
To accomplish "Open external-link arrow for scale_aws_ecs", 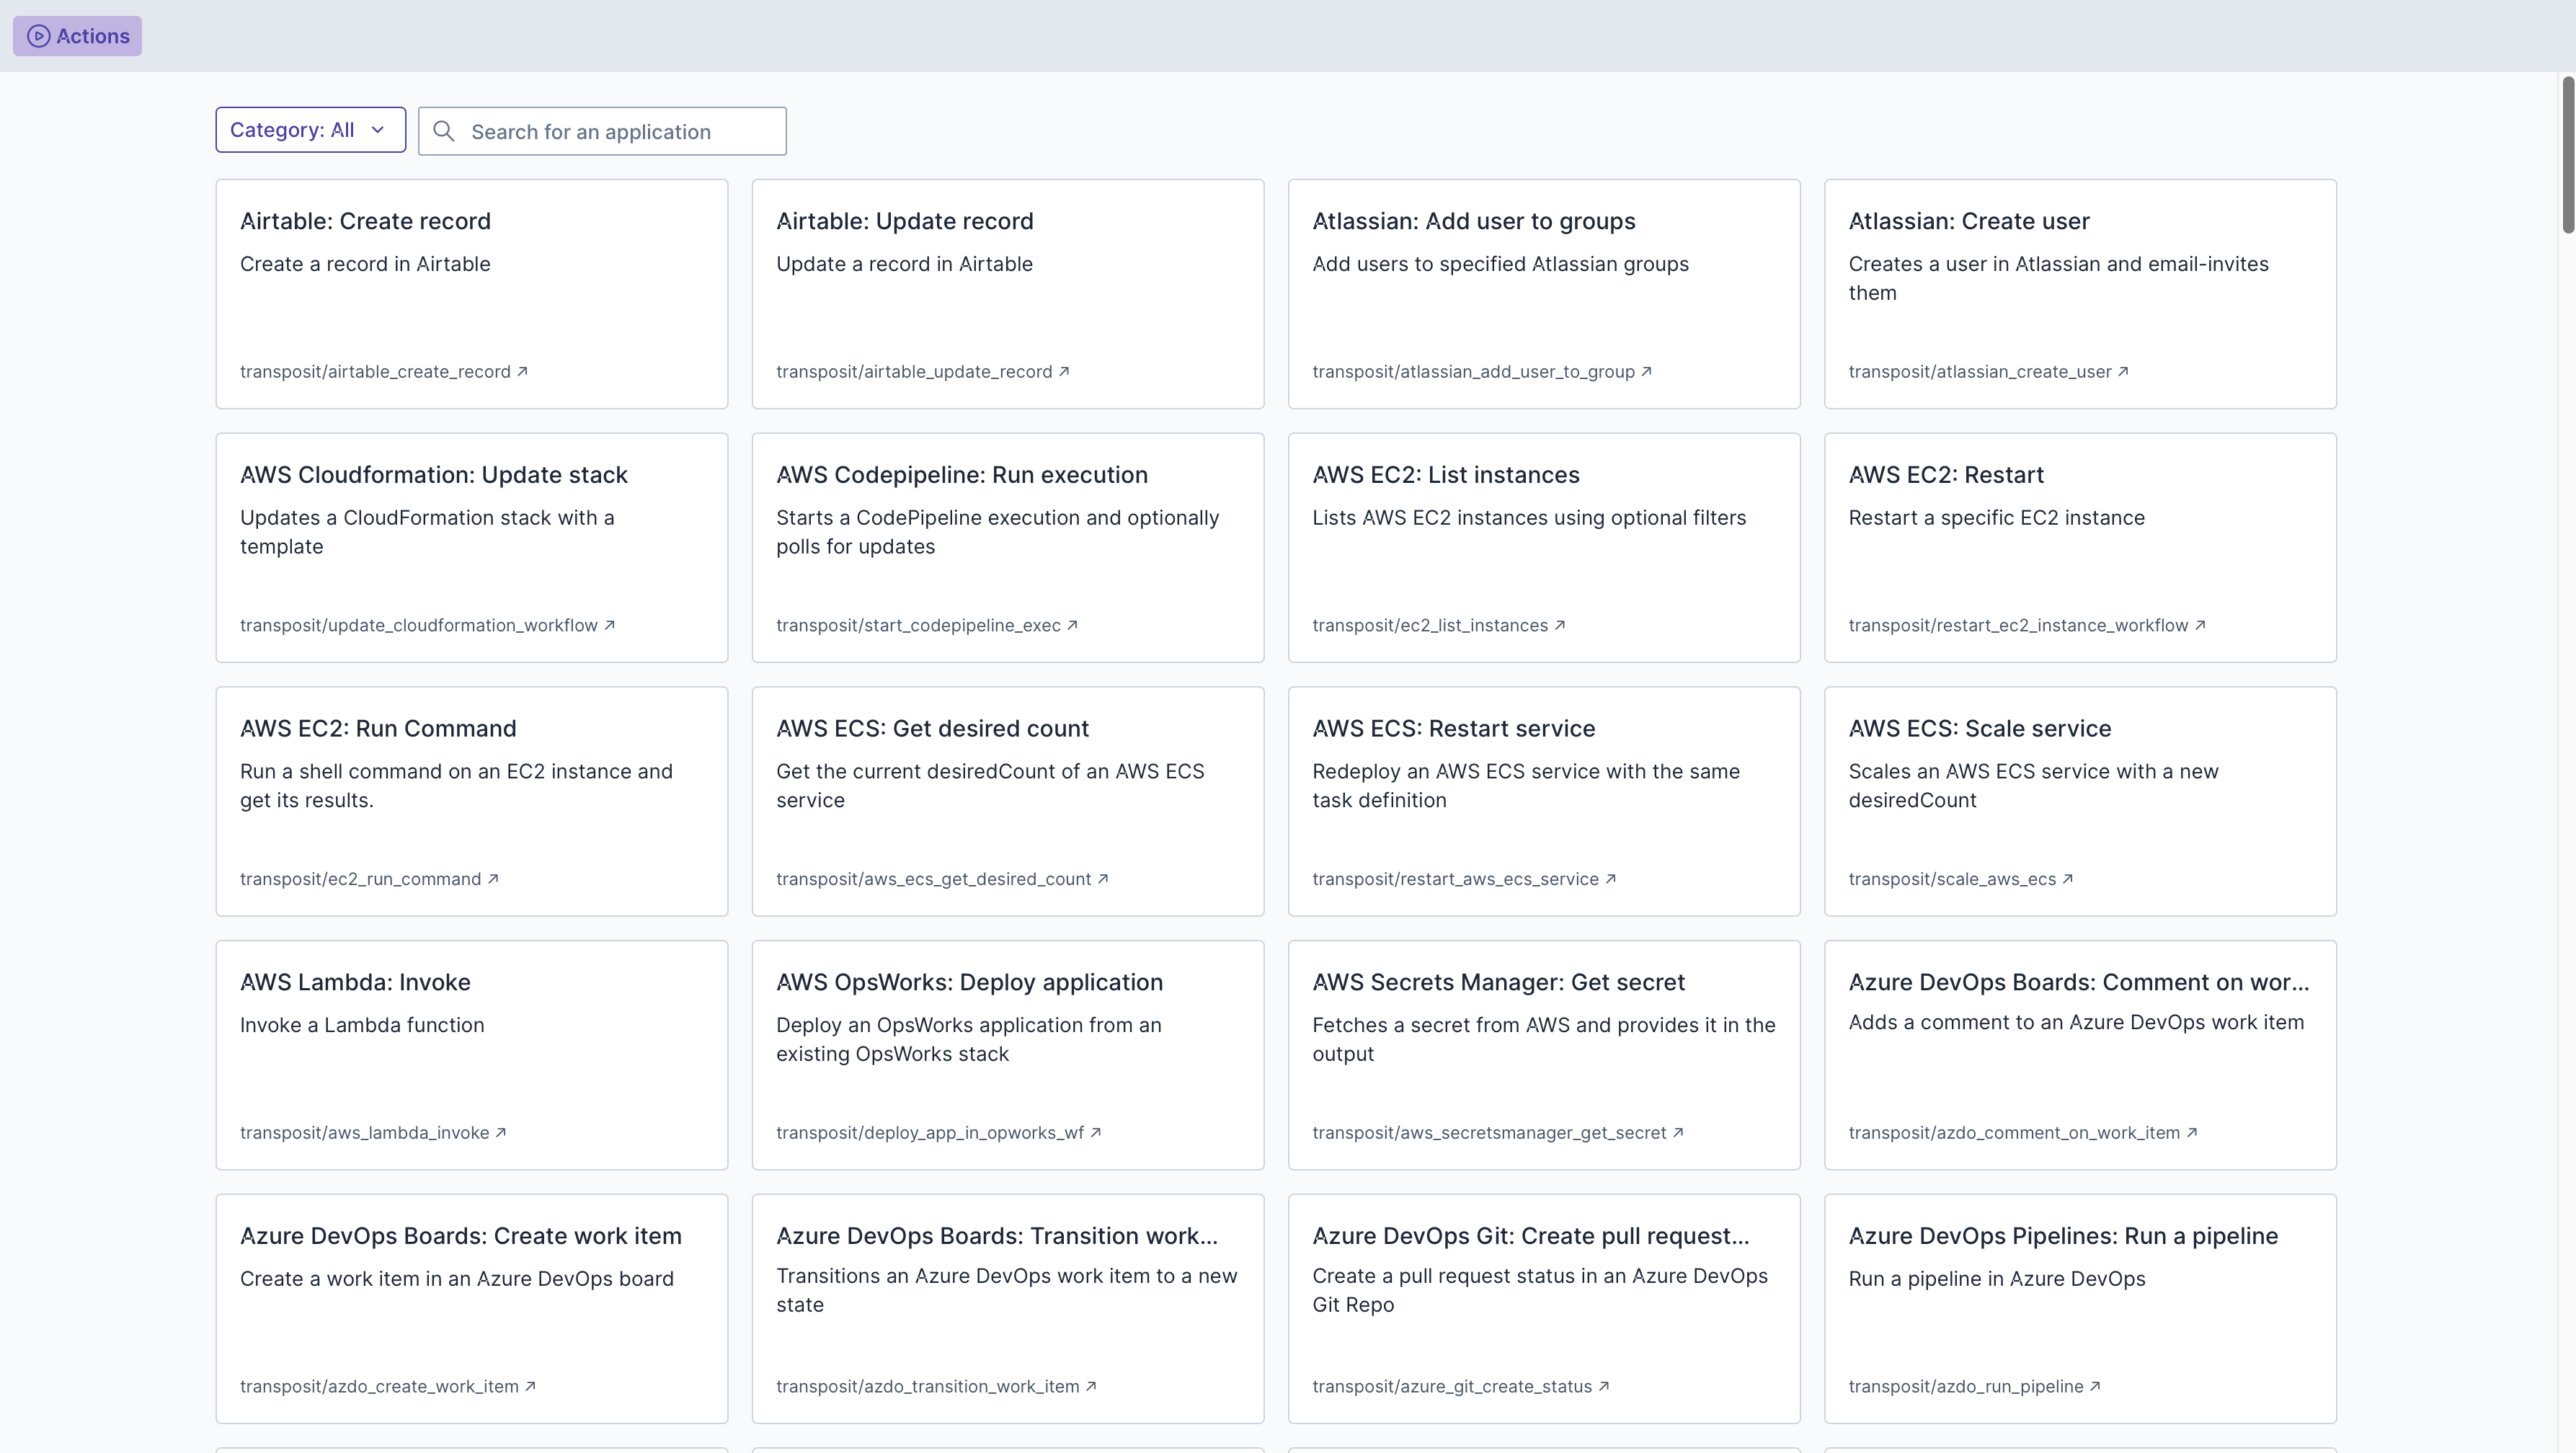I will pos(2068,879).
